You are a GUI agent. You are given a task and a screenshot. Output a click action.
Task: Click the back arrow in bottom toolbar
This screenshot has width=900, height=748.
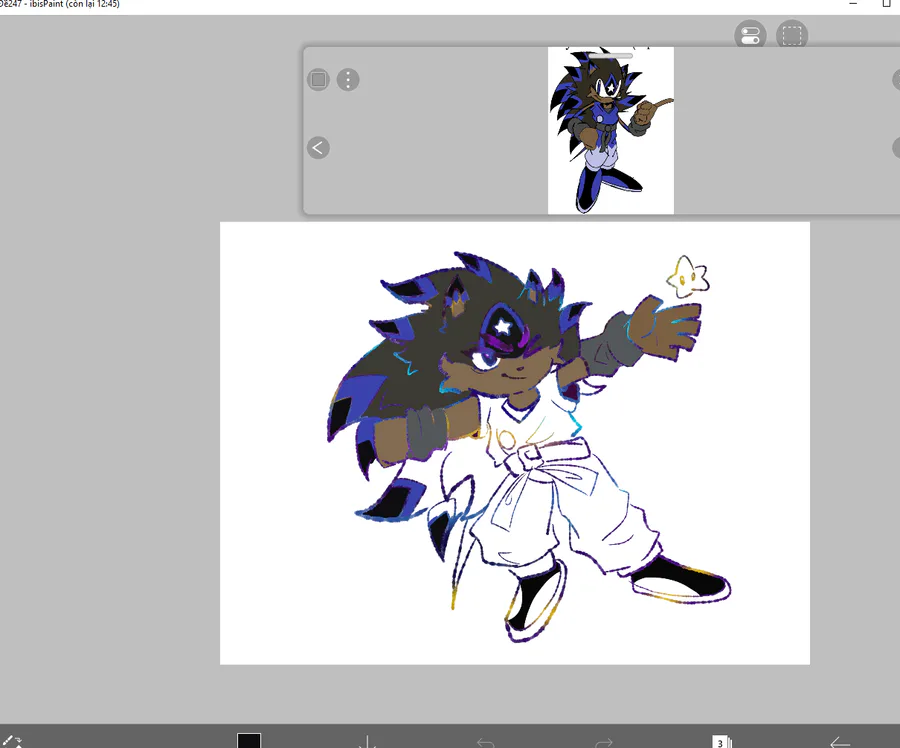(x=840, y=742)
